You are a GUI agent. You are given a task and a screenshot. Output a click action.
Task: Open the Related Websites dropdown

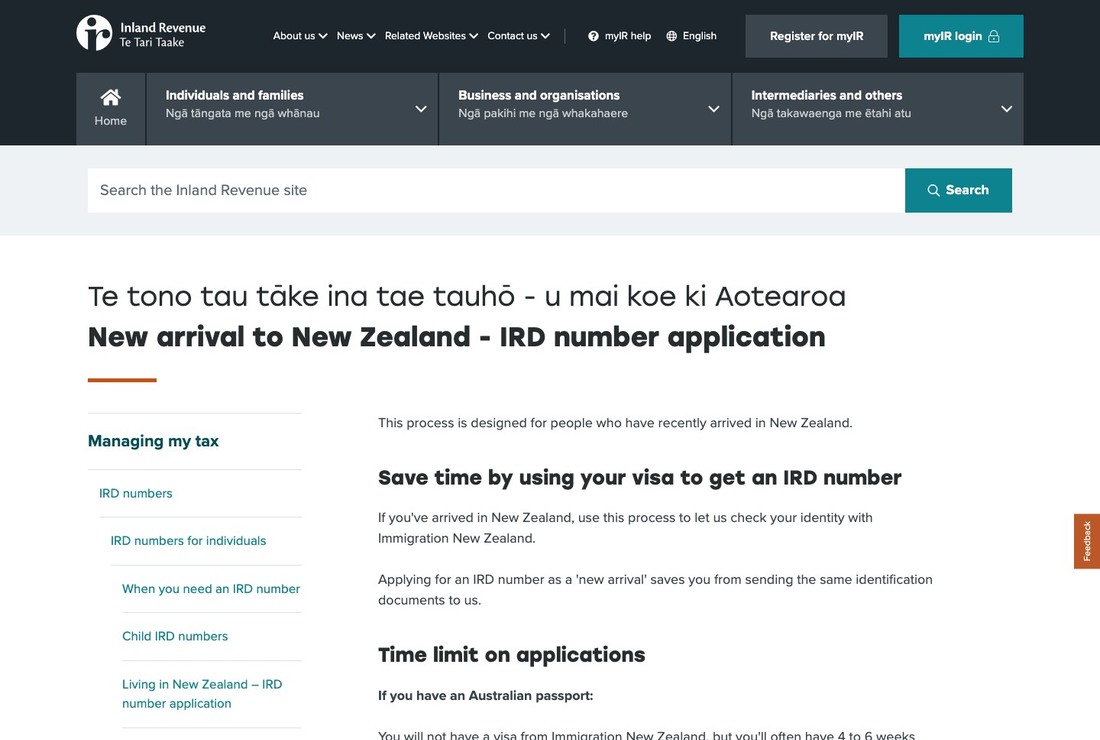(x=431, y=36)
